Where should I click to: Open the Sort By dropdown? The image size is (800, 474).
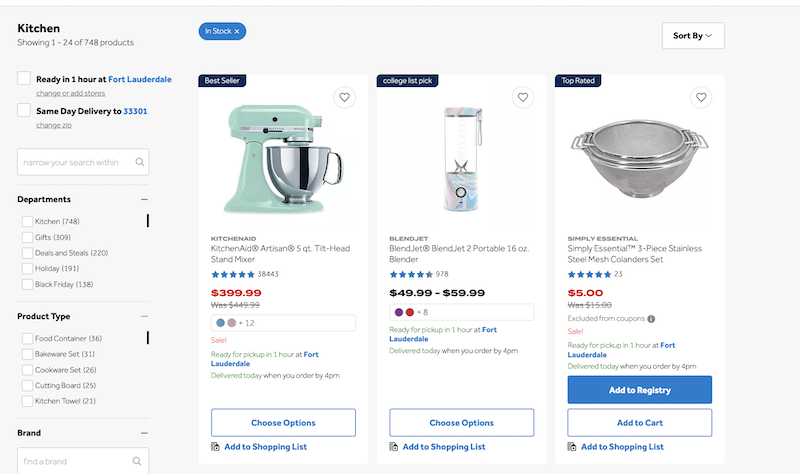point(692,36)
